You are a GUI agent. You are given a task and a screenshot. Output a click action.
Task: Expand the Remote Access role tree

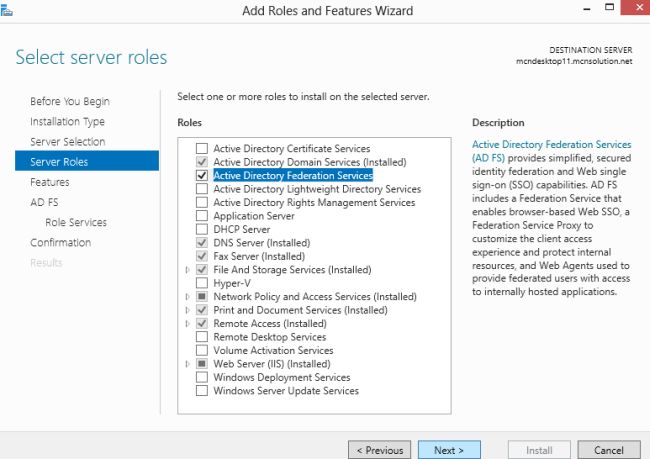click(x=187, y=324)
